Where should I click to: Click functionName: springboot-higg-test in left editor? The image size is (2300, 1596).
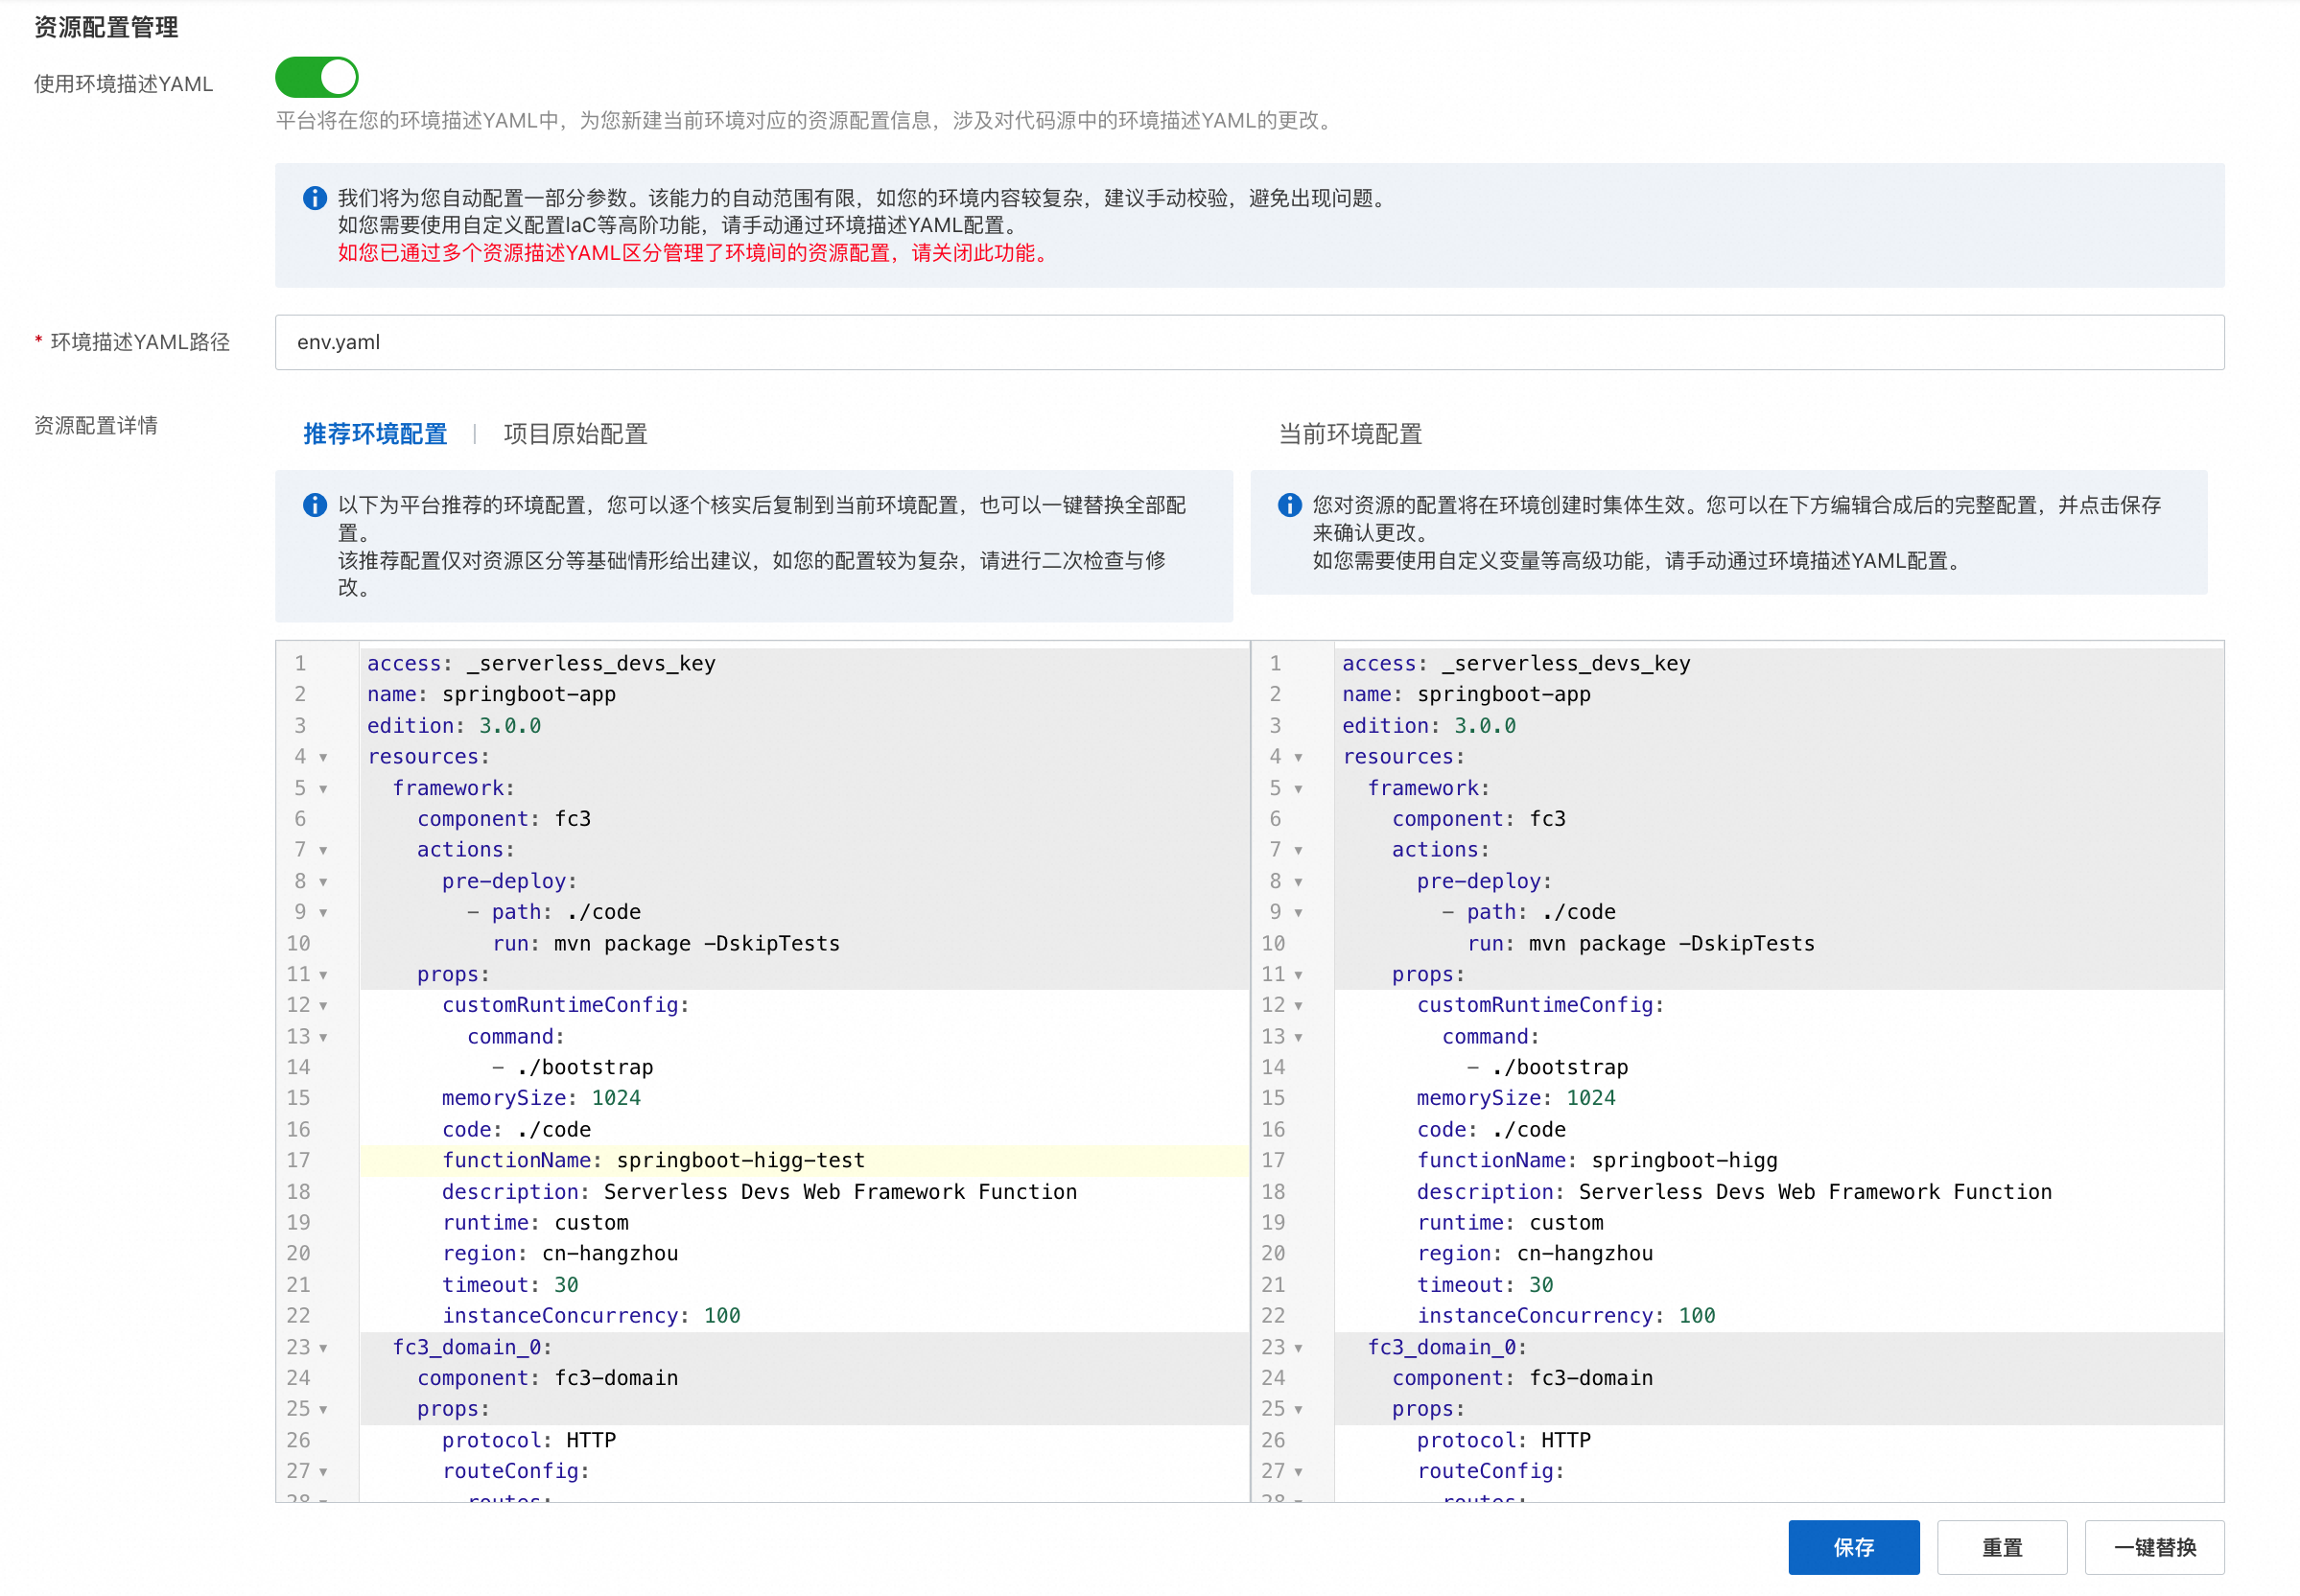pos(654,1160)
